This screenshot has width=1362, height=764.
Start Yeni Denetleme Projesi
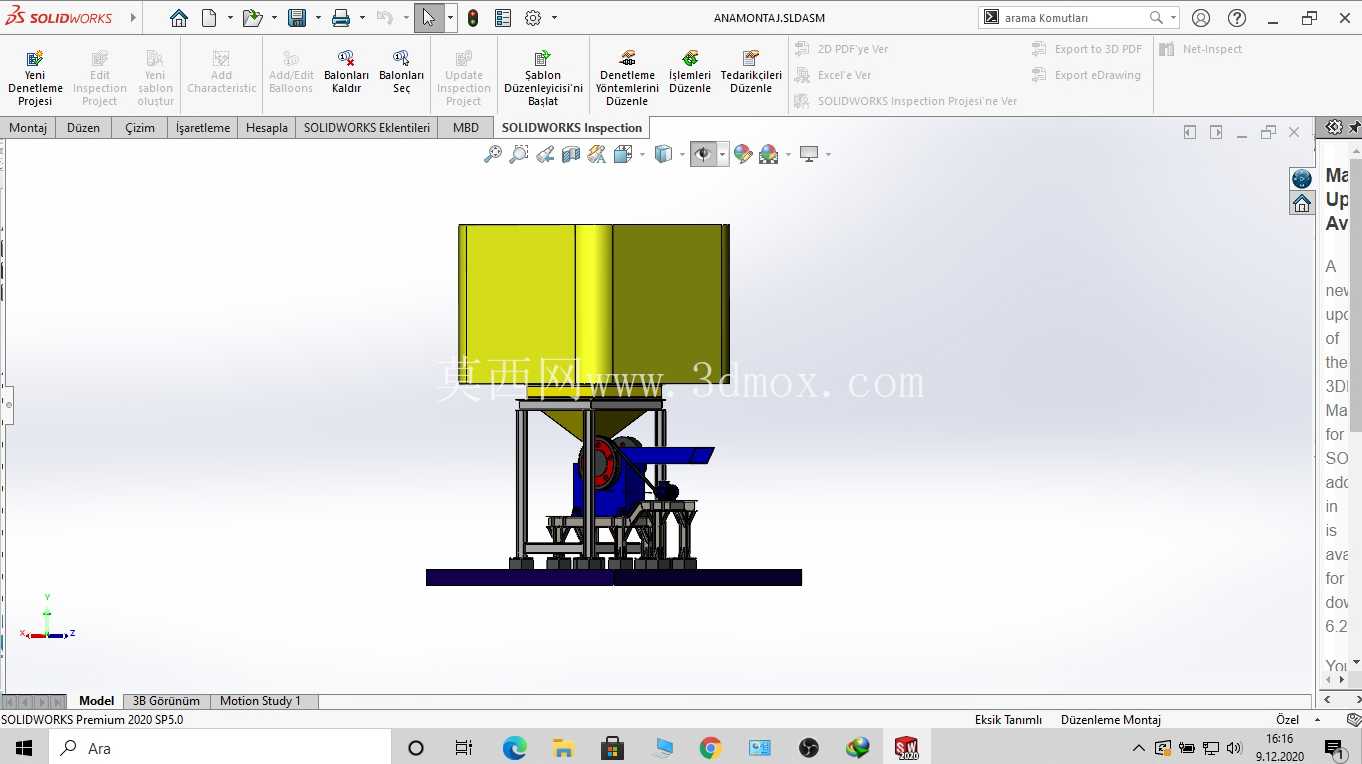click(35, 78)
